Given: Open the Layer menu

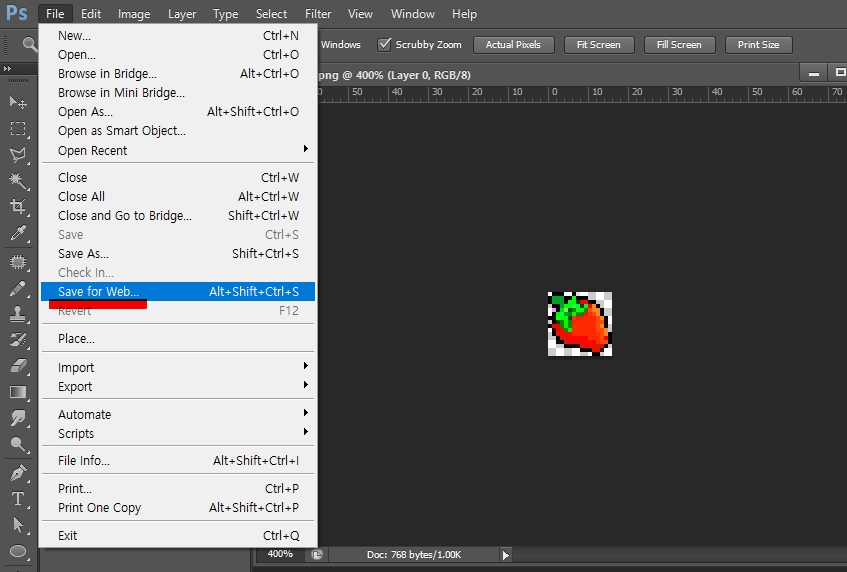Looking at the screenshot, I should (182, 14).
